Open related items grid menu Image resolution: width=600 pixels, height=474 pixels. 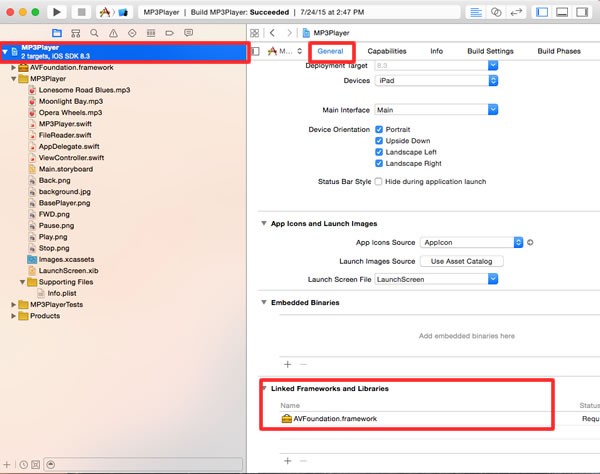(254, 33)
